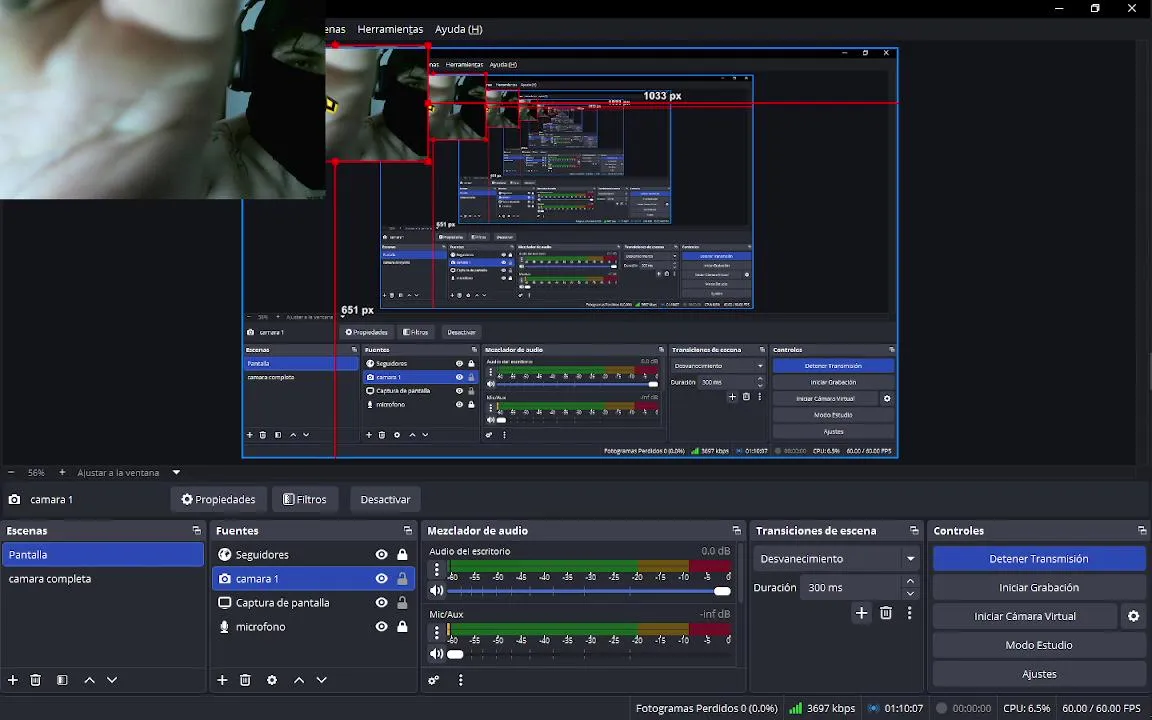This screenshot has width=1152, height=720.
Task: Mute Audio del escritorio speaker icon
Action: point(436,591)
